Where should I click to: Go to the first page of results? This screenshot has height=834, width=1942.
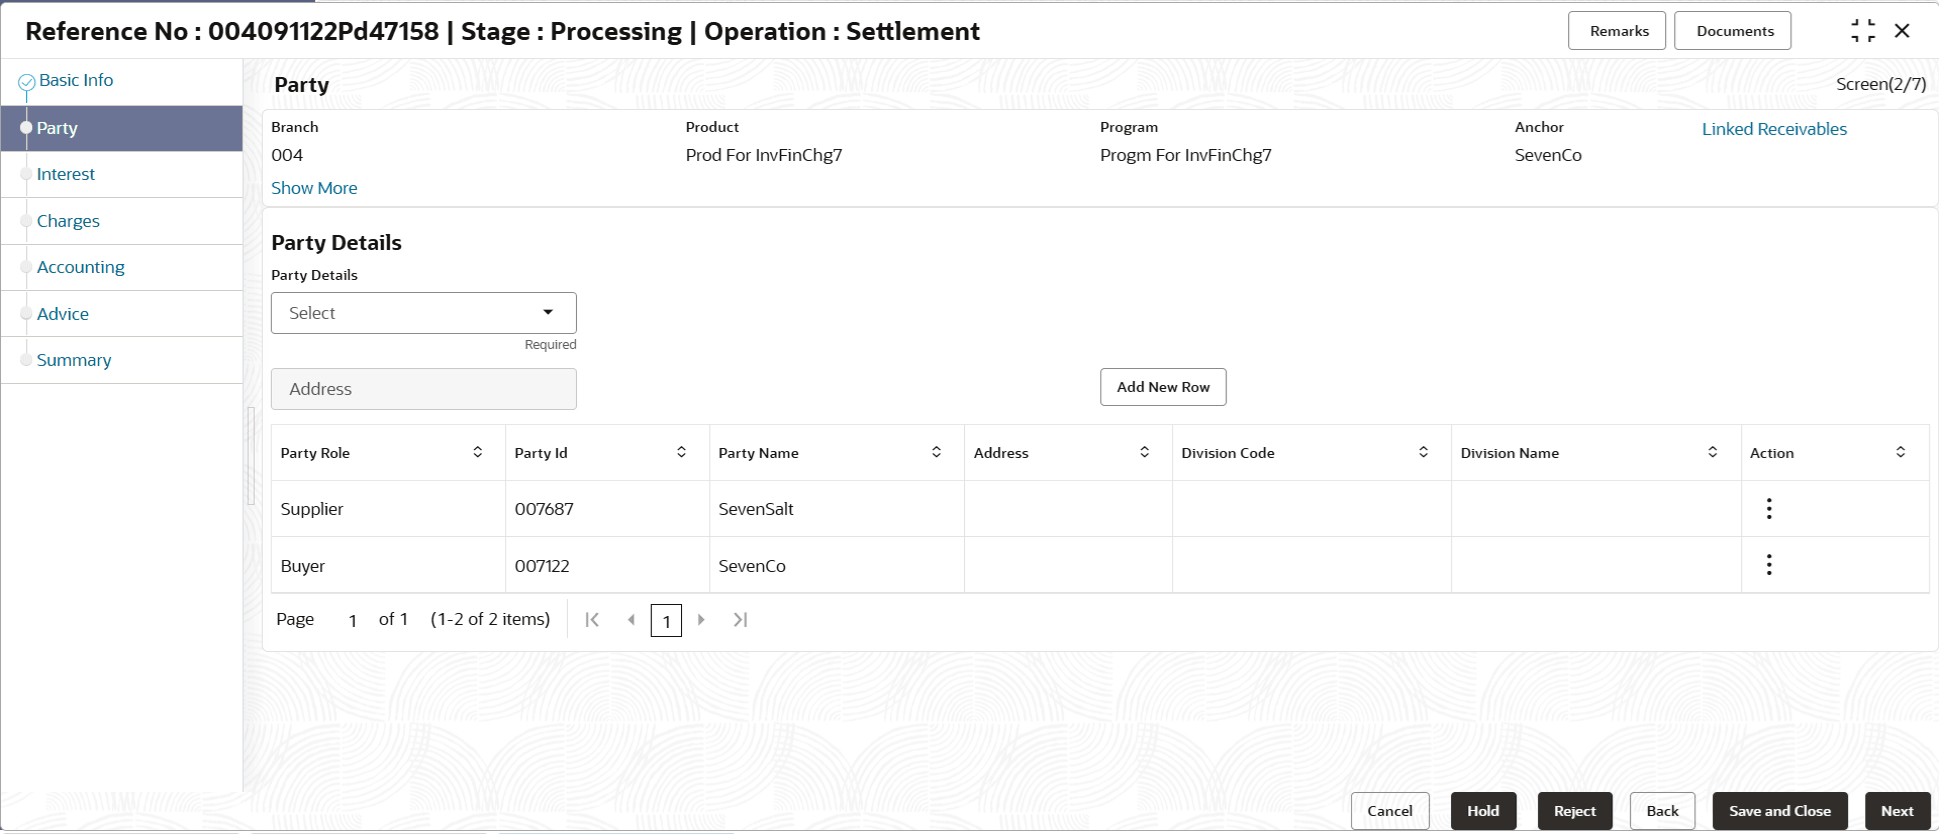tap(592, 620)
